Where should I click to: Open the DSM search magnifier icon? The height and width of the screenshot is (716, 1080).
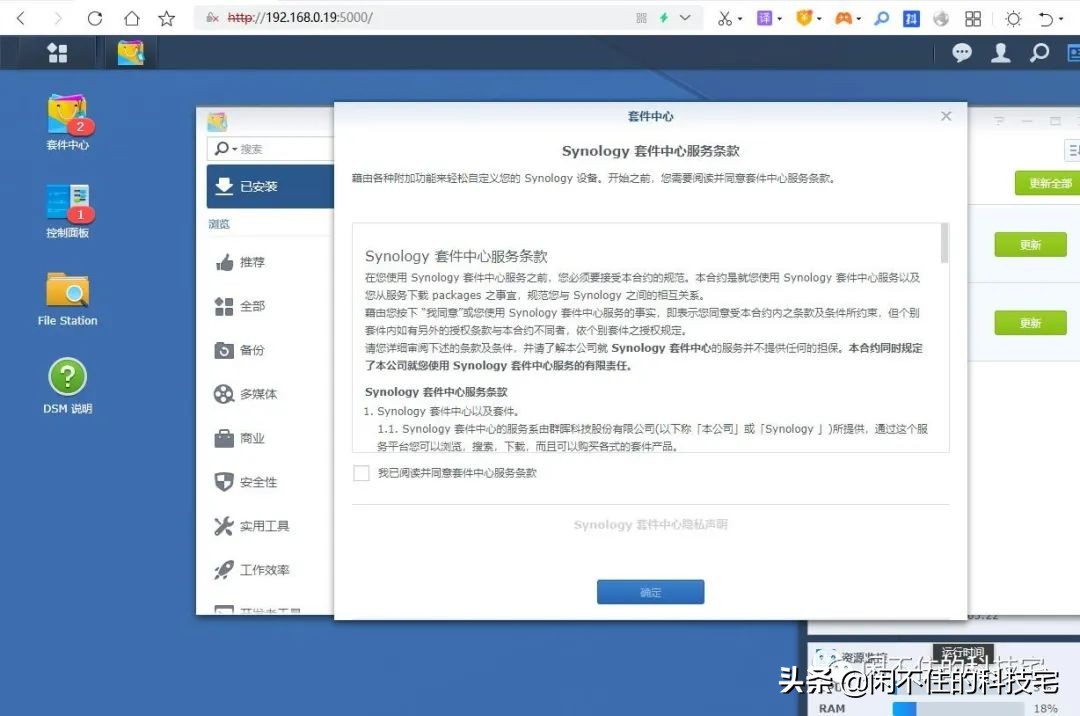1041,53
